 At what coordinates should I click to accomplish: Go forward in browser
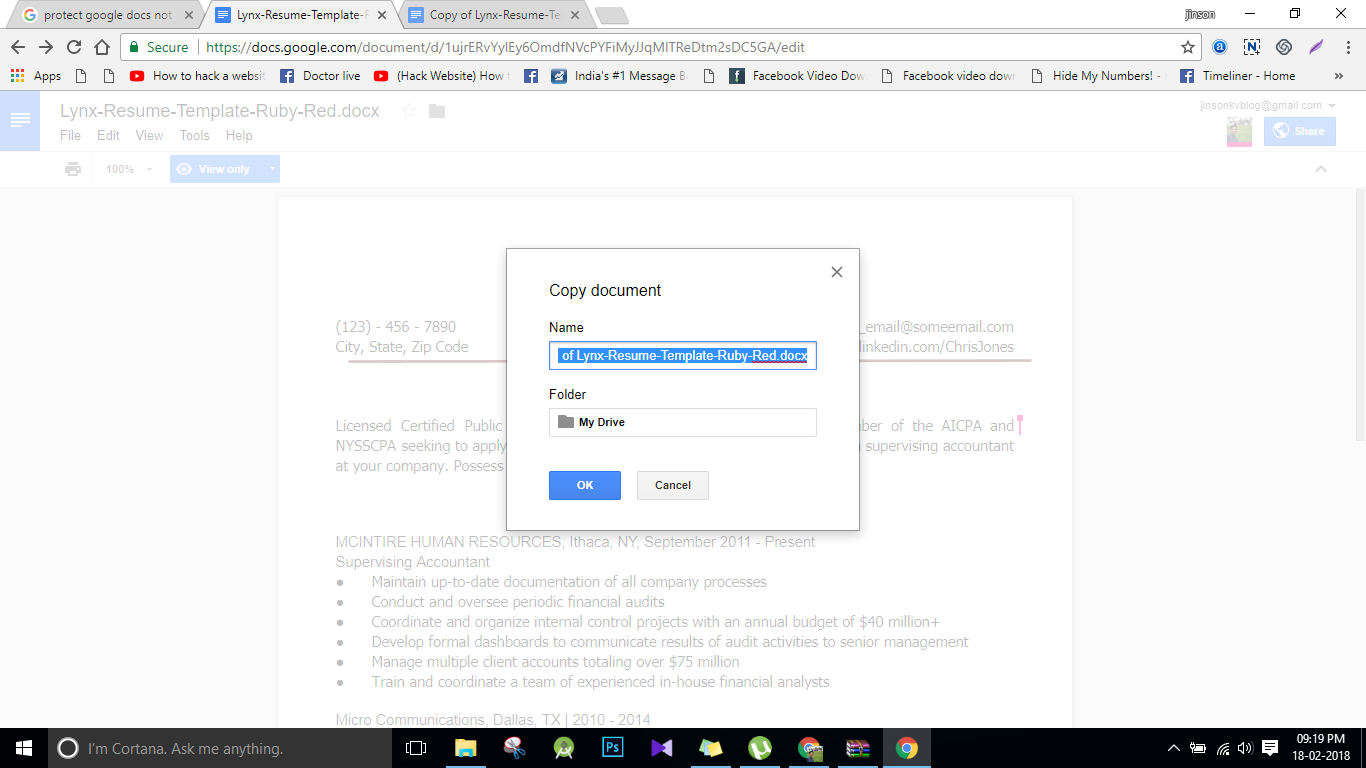pyautogui.click(x=46, y=47)
